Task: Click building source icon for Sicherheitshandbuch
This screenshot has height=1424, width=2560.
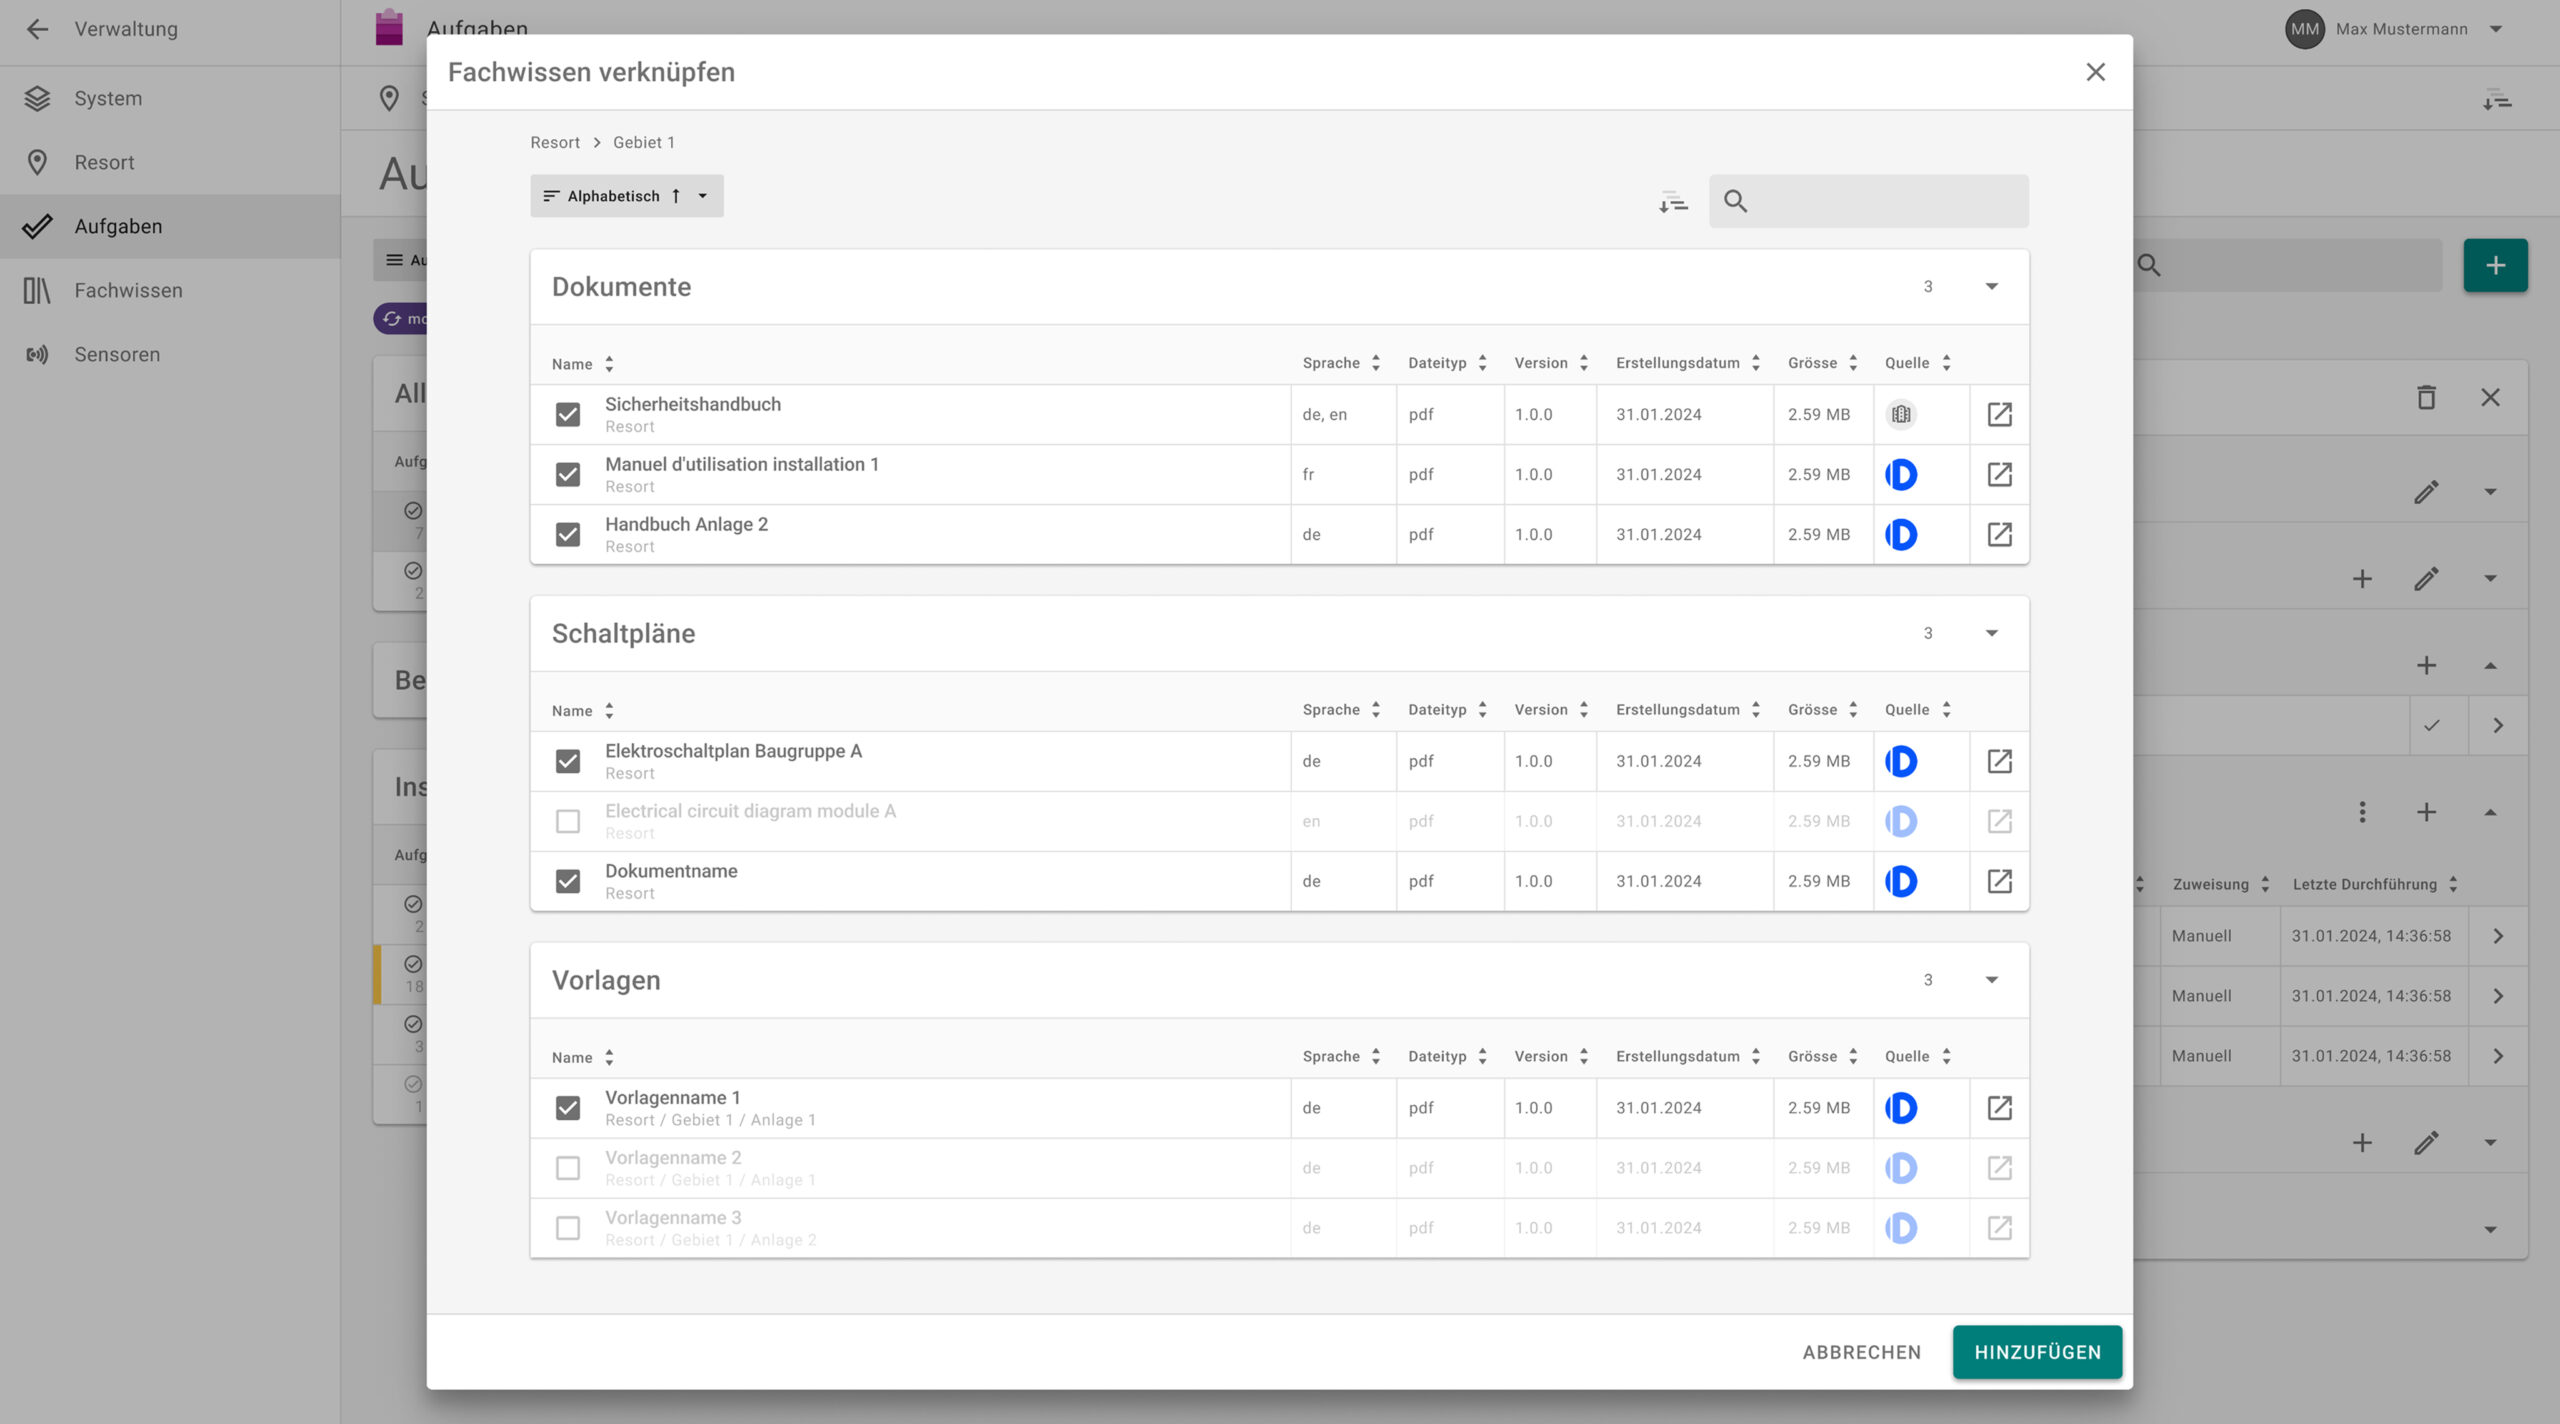Action: click(x=1900, y=414)
